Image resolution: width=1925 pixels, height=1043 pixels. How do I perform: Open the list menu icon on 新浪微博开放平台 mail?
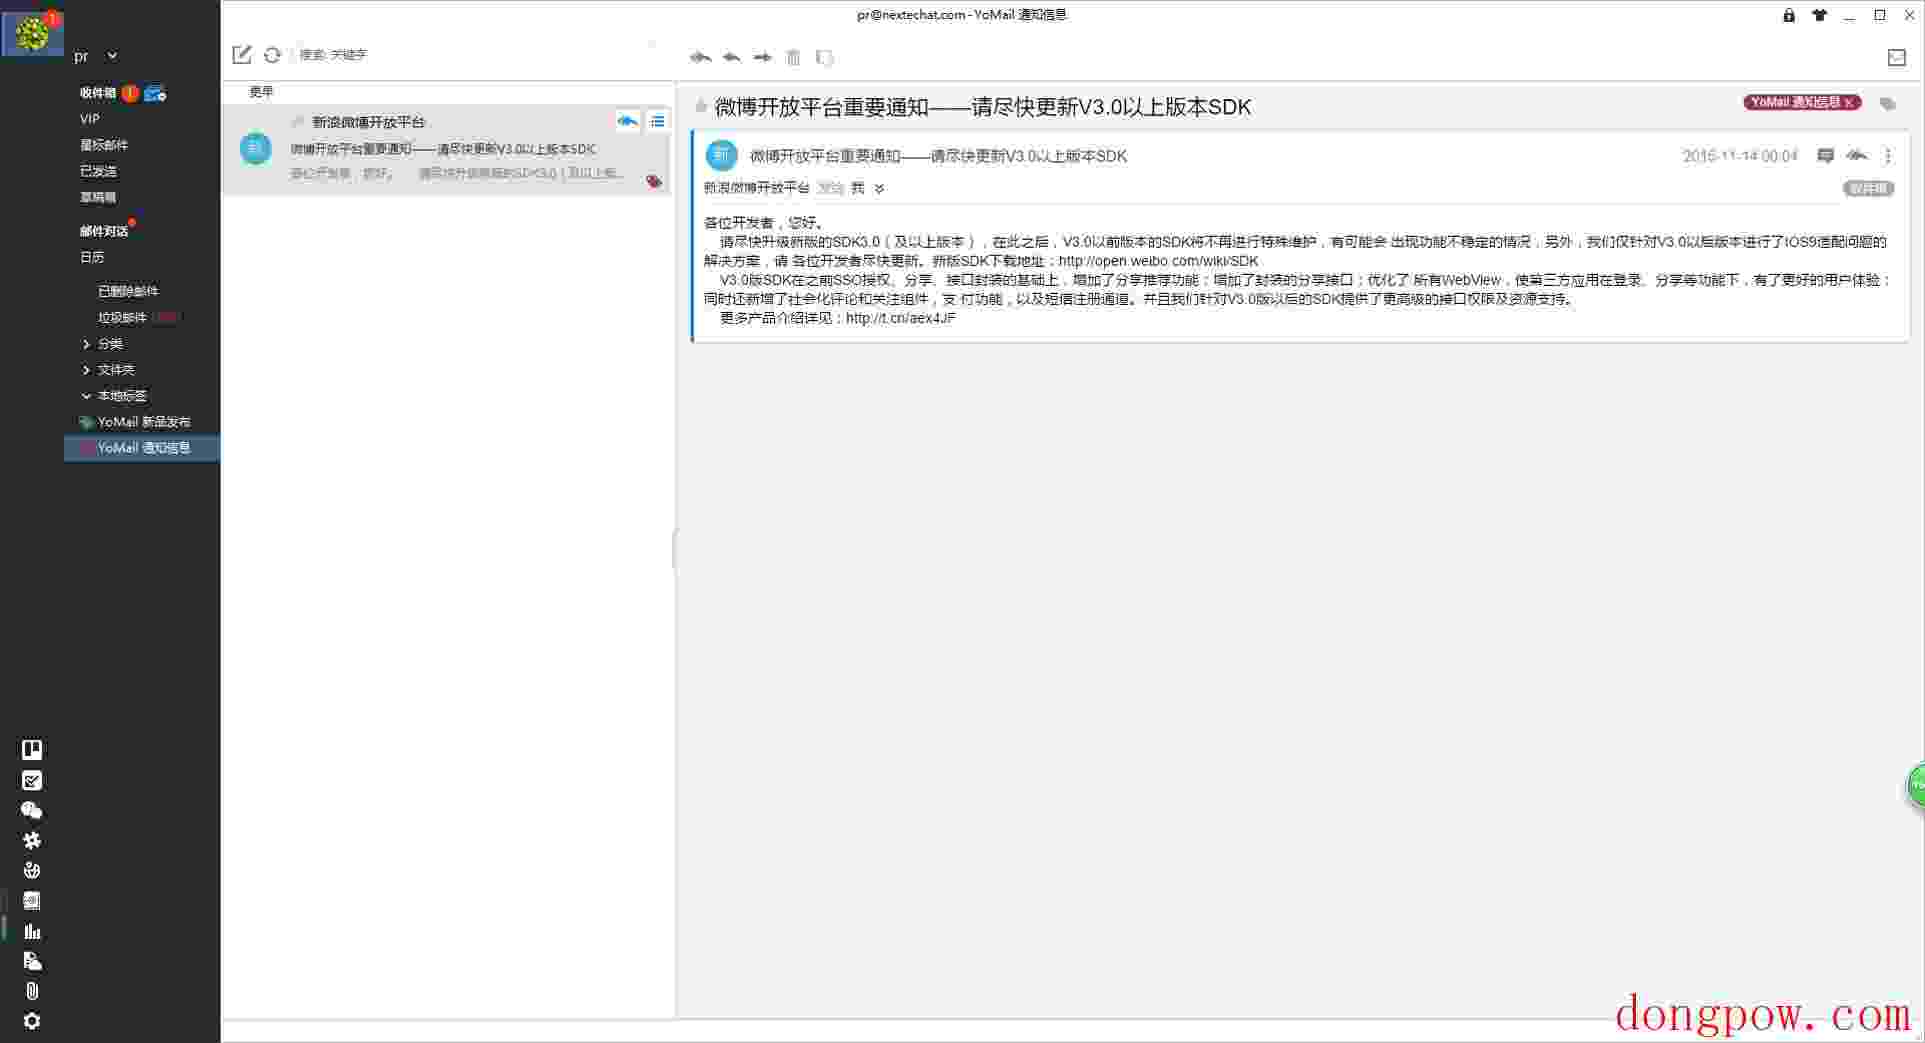[x=657, y=121]
